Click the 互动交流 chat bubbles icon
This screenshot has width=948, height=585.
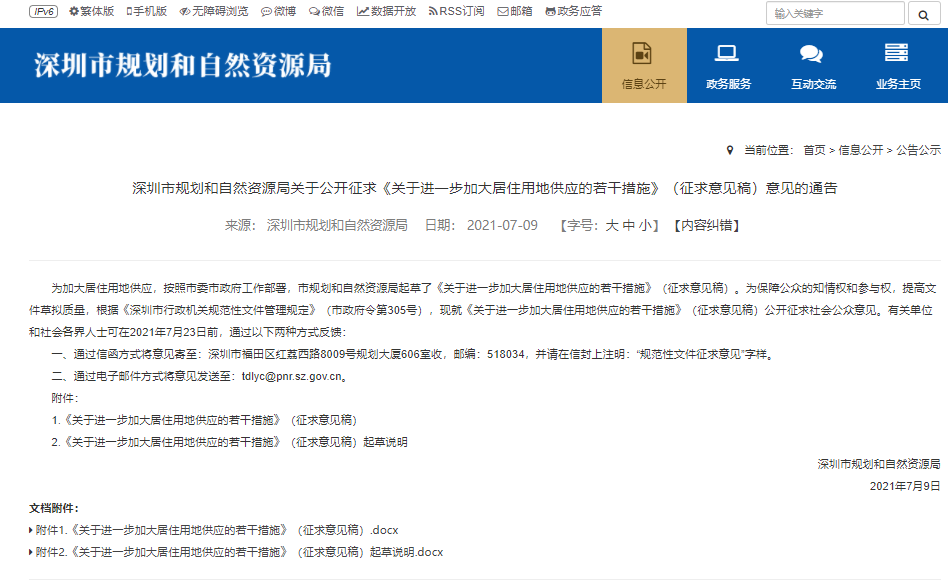(x=811, y=54)
